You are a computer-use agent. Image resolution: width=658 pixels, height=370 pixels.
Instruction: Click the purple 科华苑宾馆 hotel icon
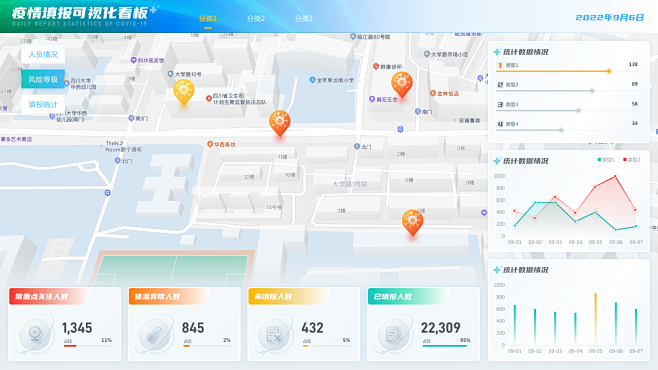pos(133,60)
